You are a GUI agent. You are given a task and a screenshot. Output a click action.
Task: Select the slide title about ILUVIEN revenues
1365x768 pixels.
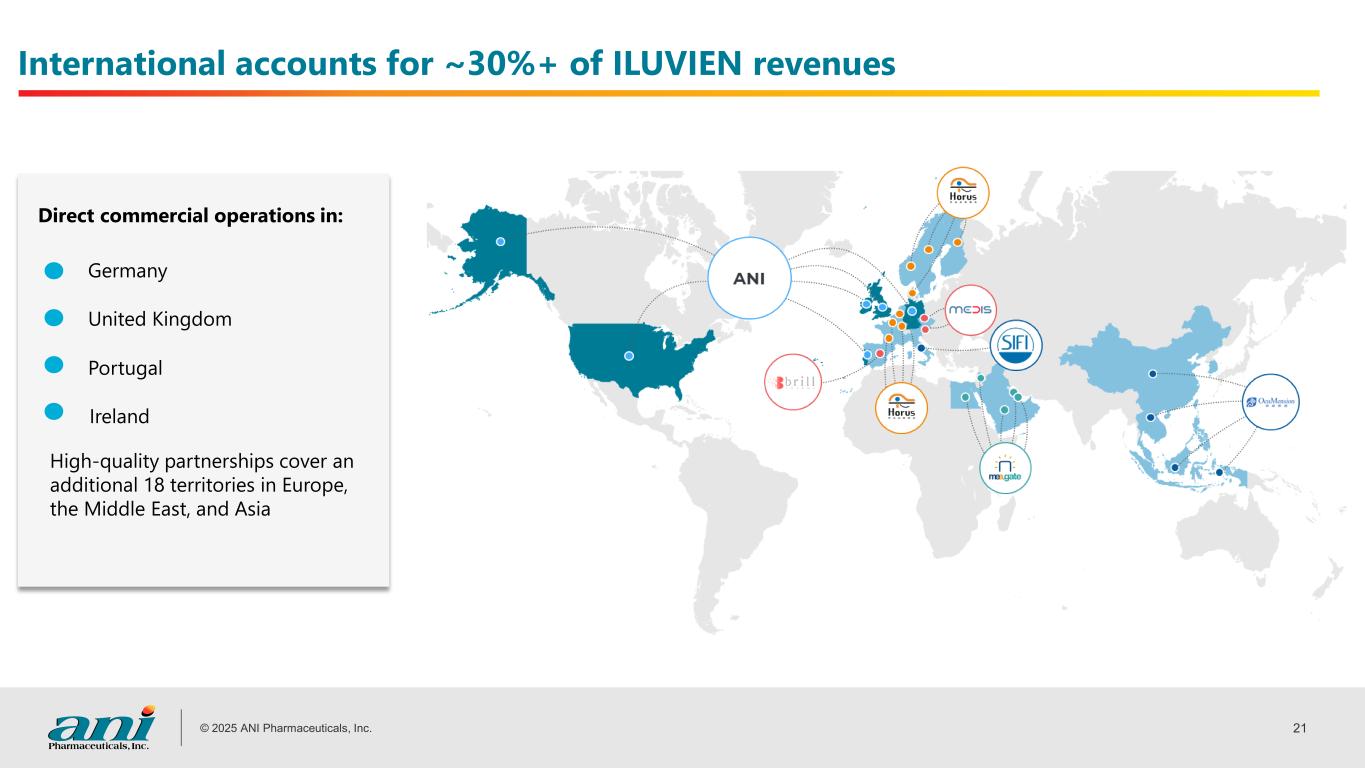(457, 63)
